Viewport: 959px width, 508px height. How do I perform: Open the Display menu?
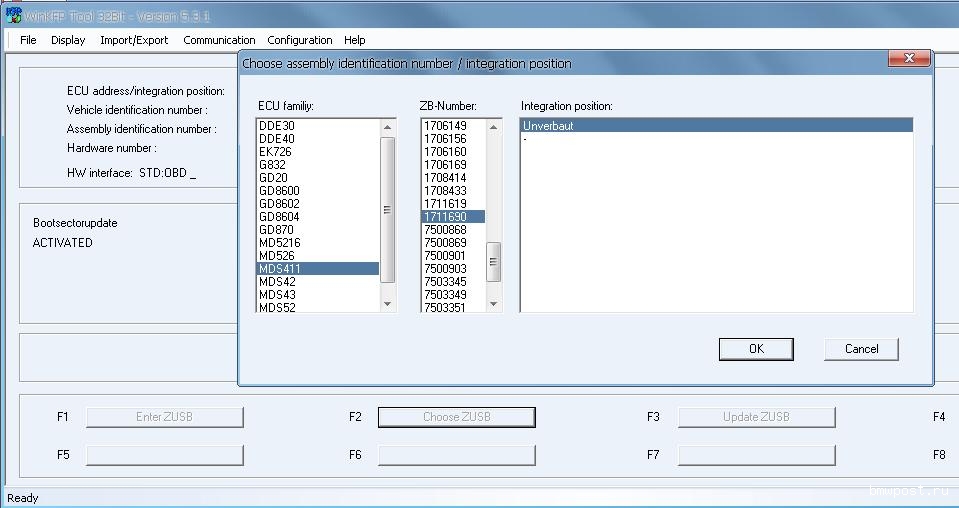(68, 40)
